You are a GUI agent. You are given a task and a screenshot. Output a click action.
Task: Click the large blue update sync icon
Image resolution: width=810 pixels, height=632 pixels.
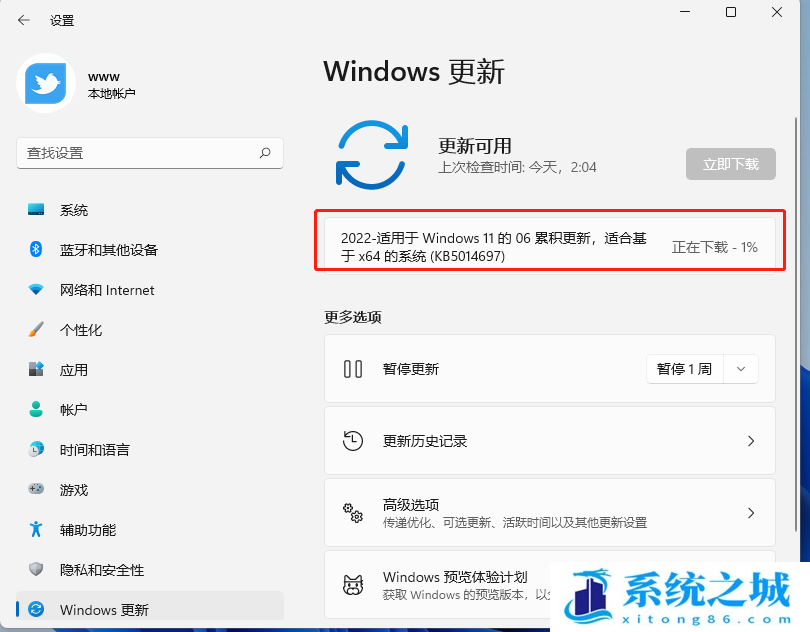pos(372,155)
